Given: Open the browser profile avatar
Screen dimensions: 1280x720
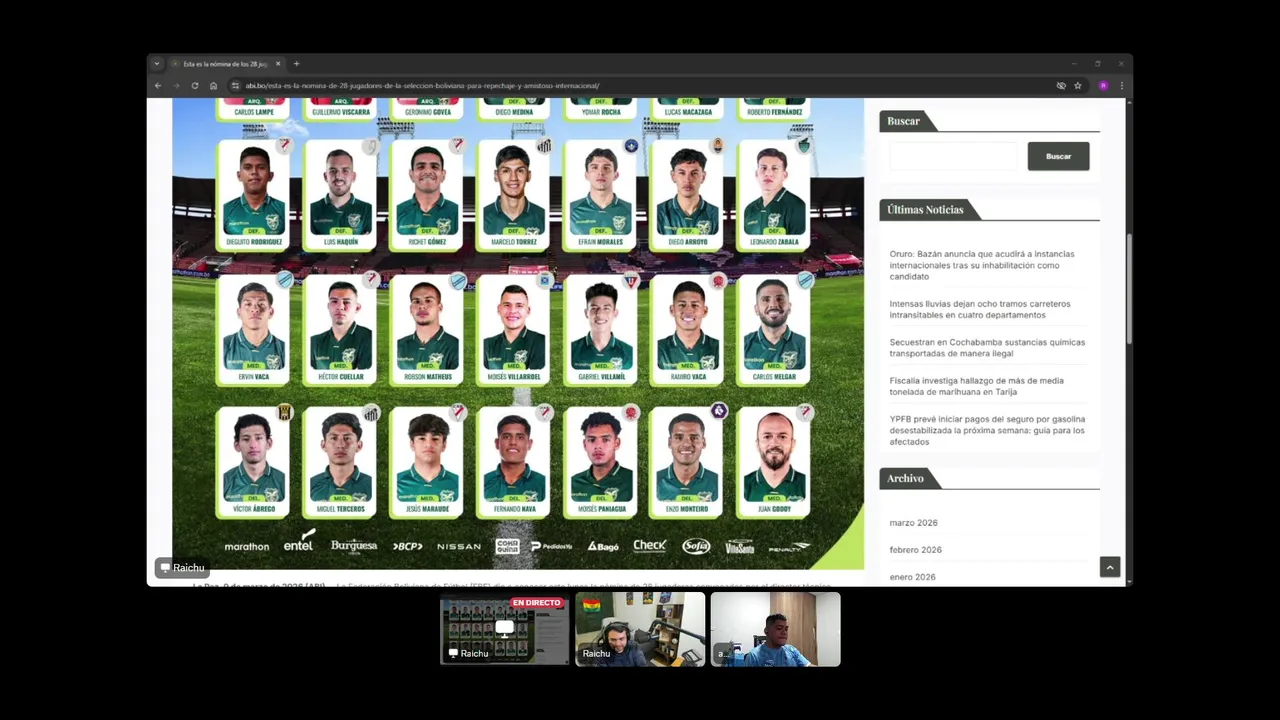Looking at the screenshot, I should tap(1104, 86).
